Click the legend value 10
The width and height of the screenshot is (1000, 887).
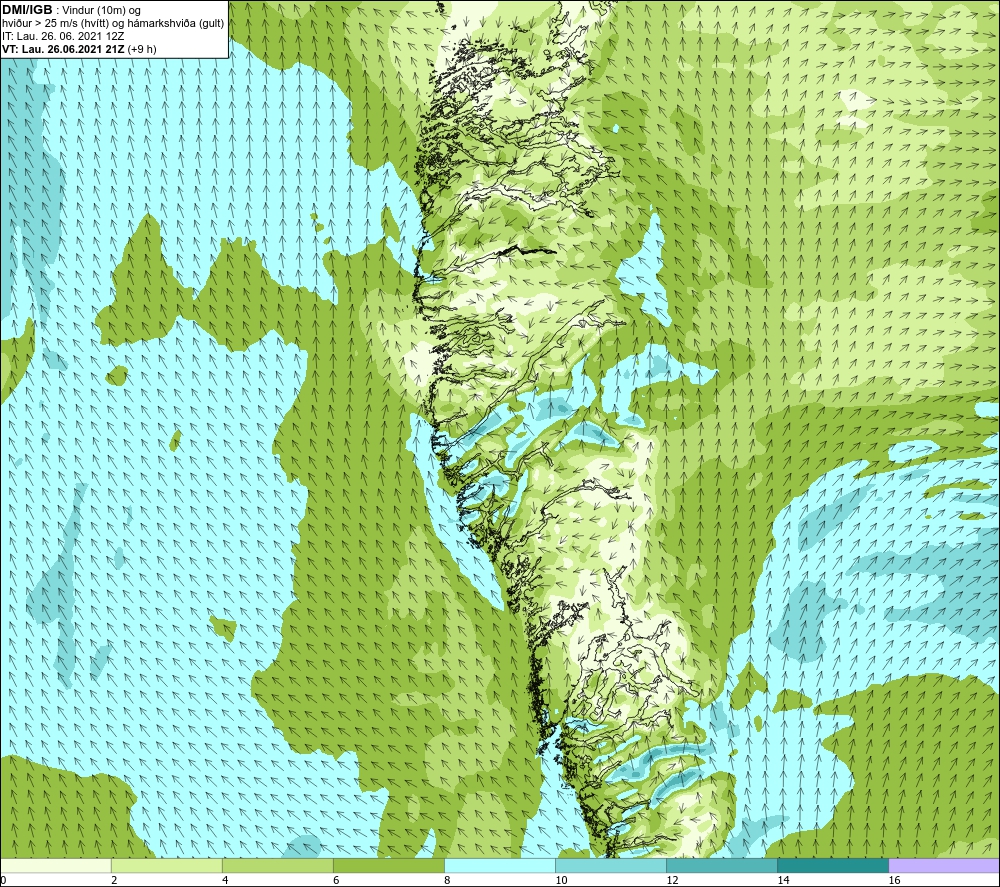[x=561, y=881]
